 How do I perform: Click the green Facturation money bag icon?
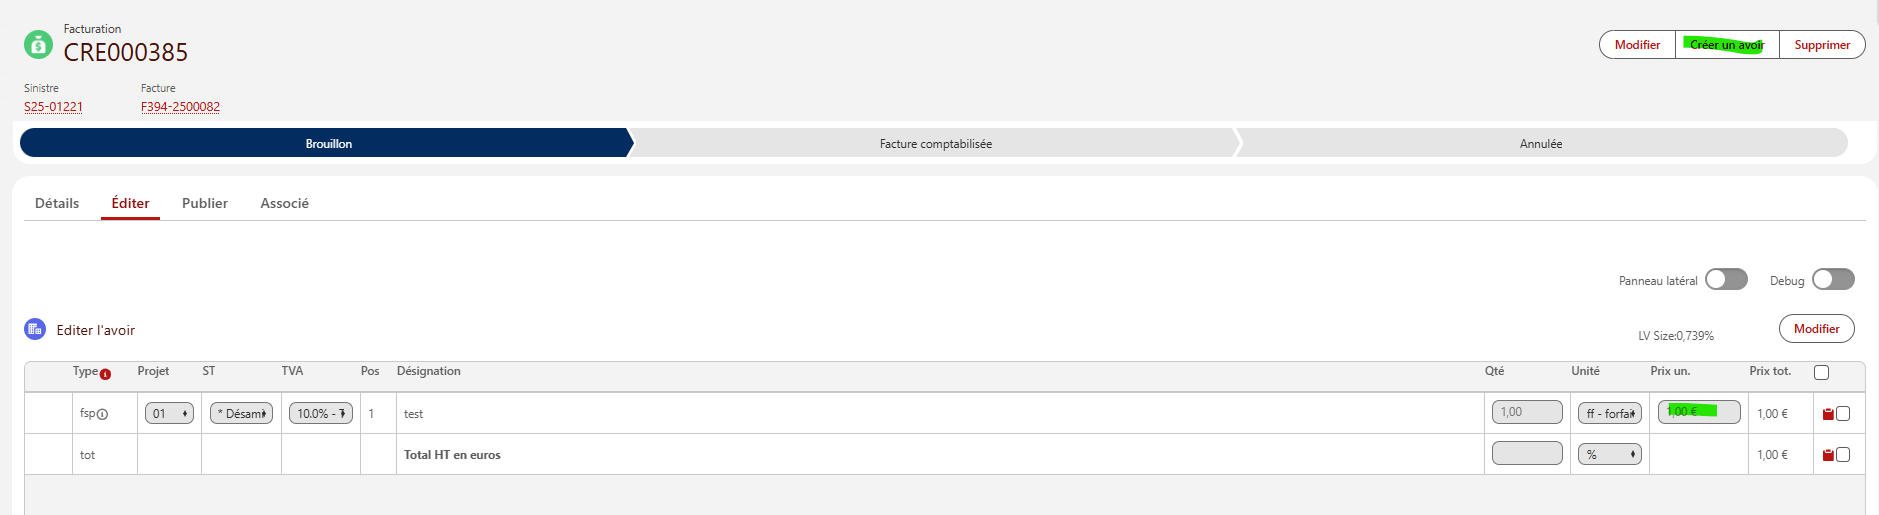38,44
